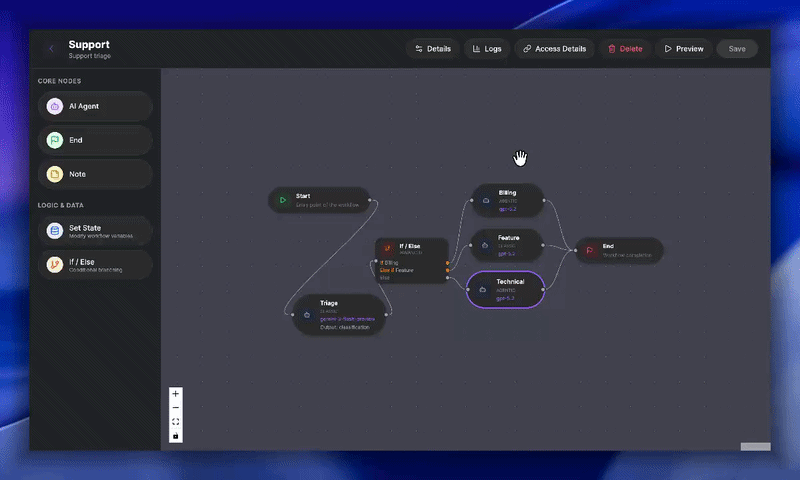Viewport: 800px width, 480px height.
Task: Open Access Details
Action: [553, 48]
